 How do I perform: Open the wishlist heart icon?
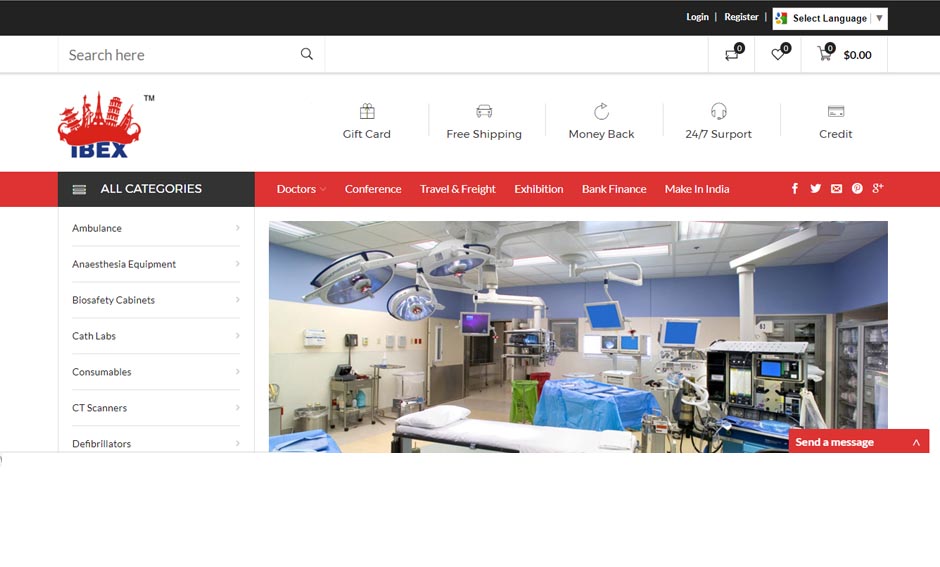778,55
